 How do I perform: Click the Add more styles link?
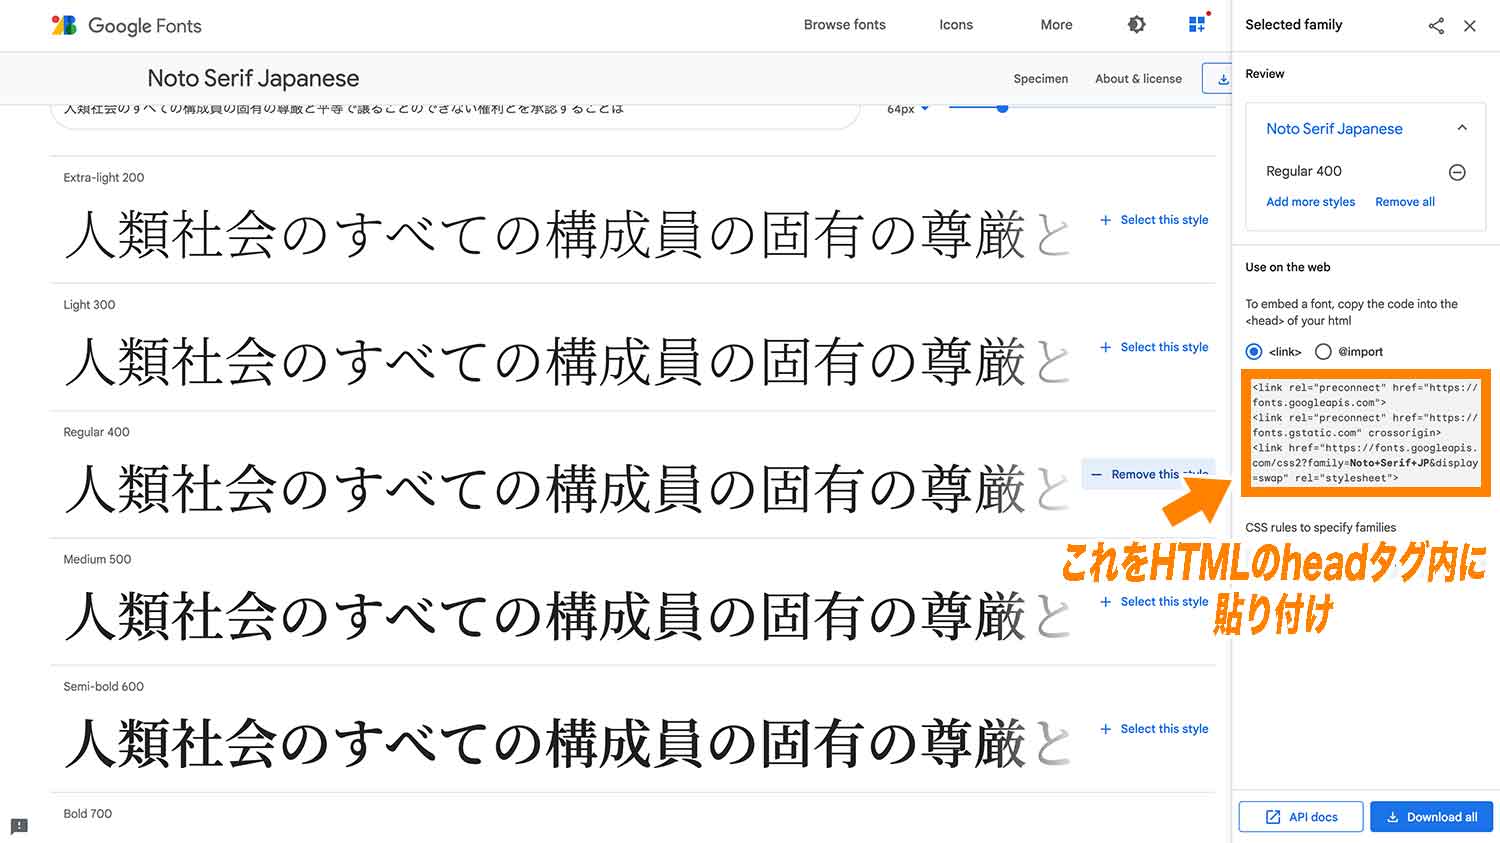[x=1310, y=201]
